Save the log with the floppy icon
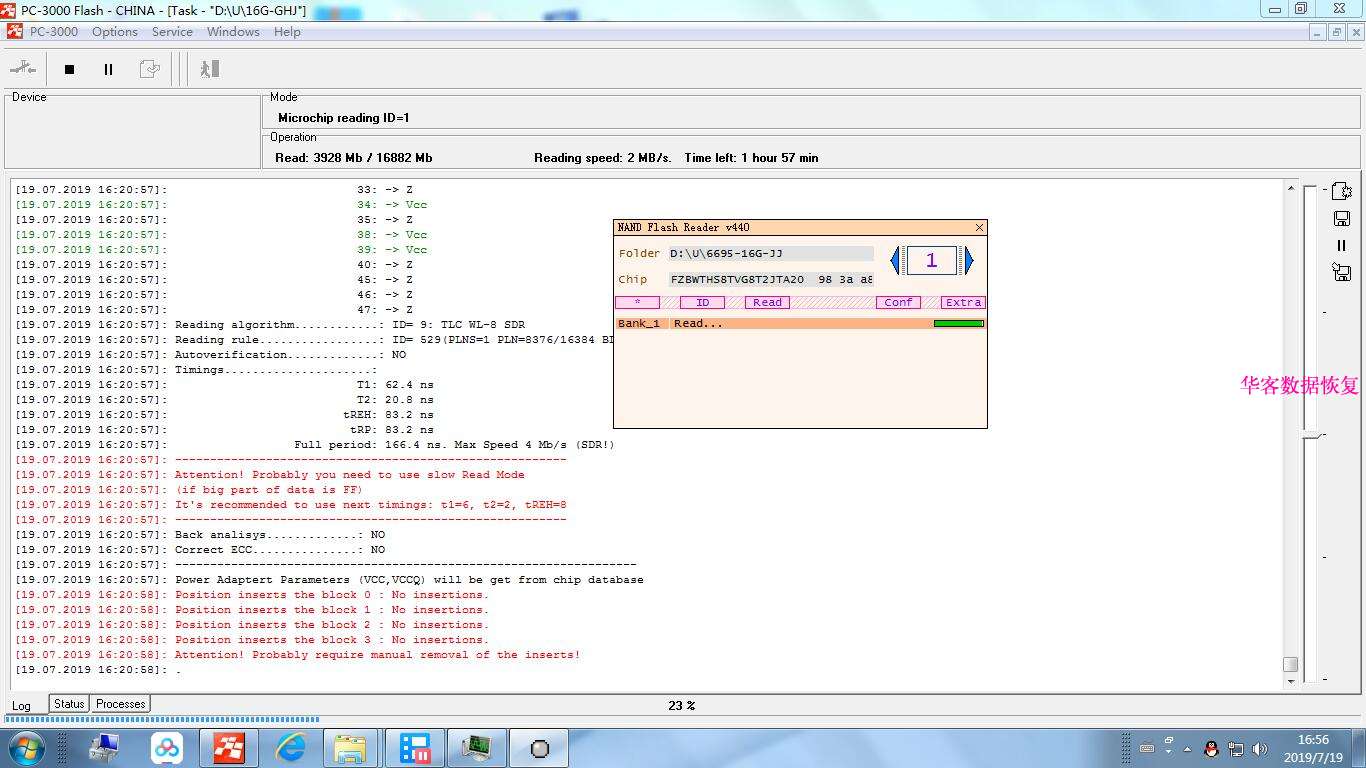This screenshot has width=1366, height=768. tap(1342, 219)
